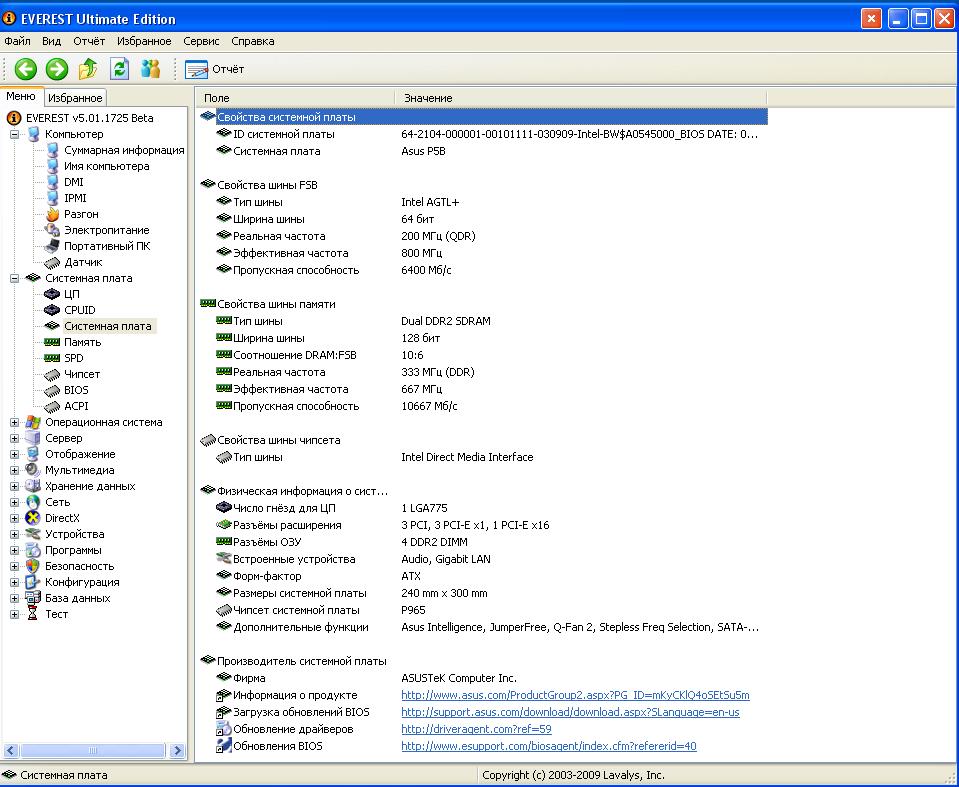Click the DMI tree icon
Image resolution: width=959 pixels, height=787 pixels.
pos(53,182)
